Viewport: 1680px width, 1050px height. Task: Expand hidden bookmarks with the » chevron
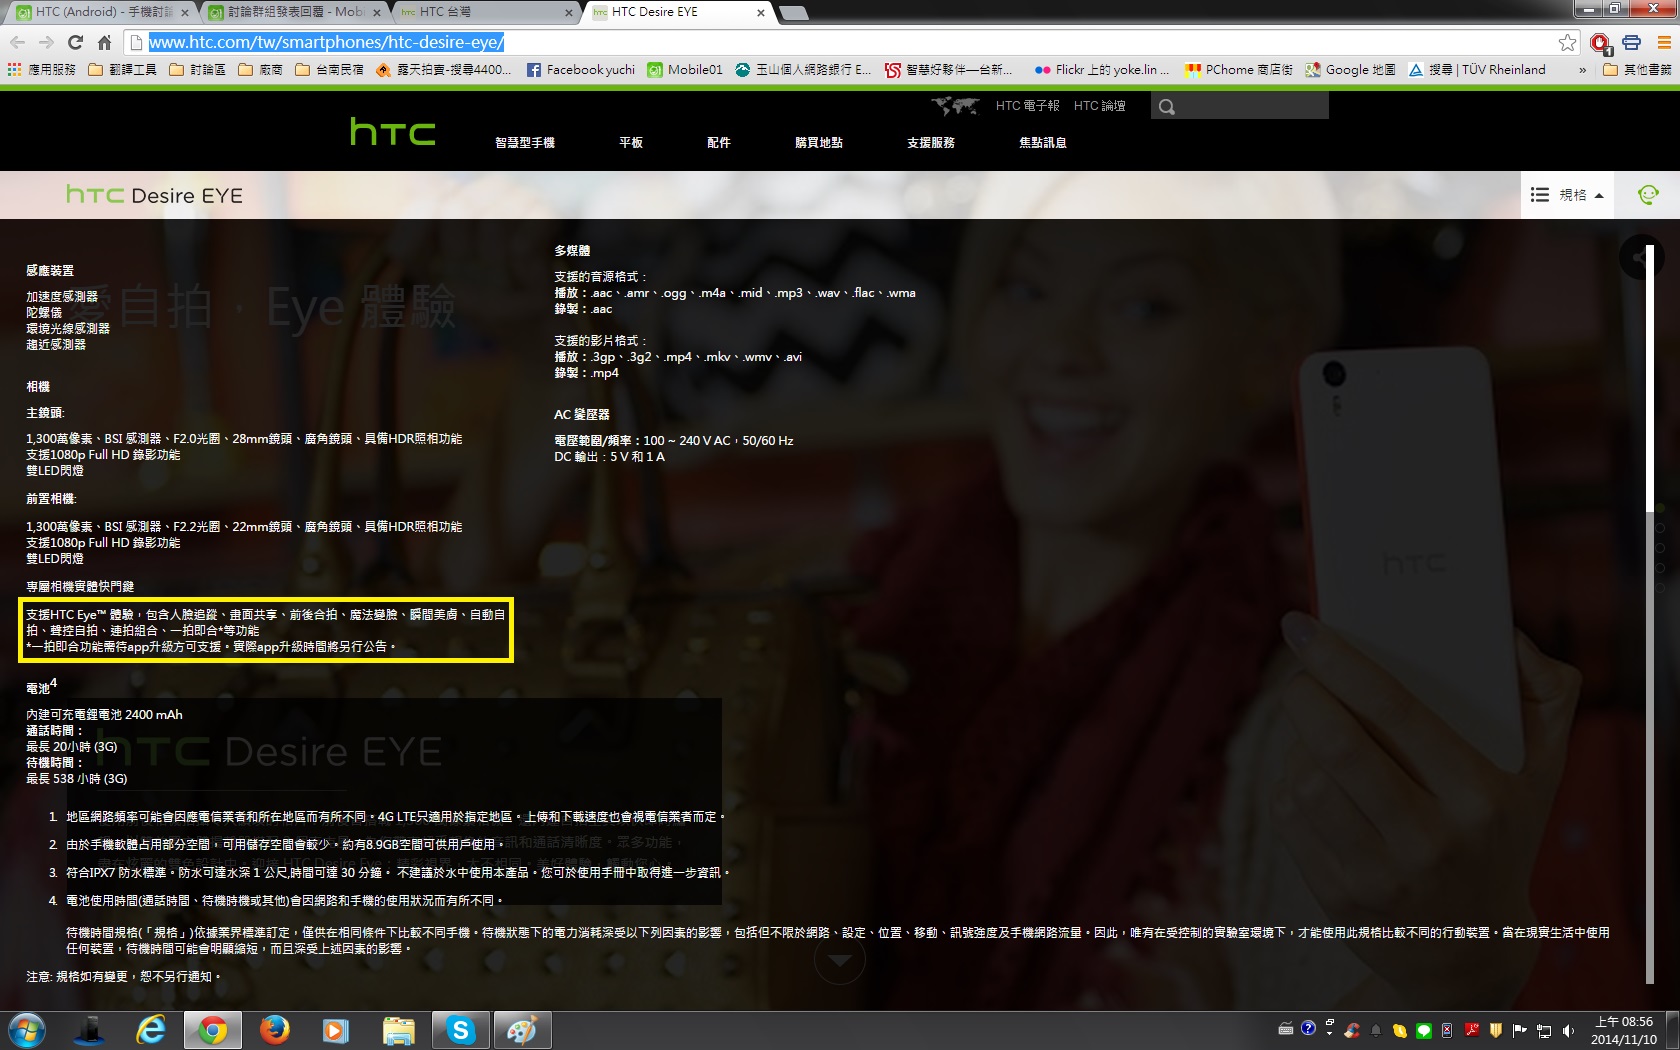pyautogui.click(x=1582, y=70)
